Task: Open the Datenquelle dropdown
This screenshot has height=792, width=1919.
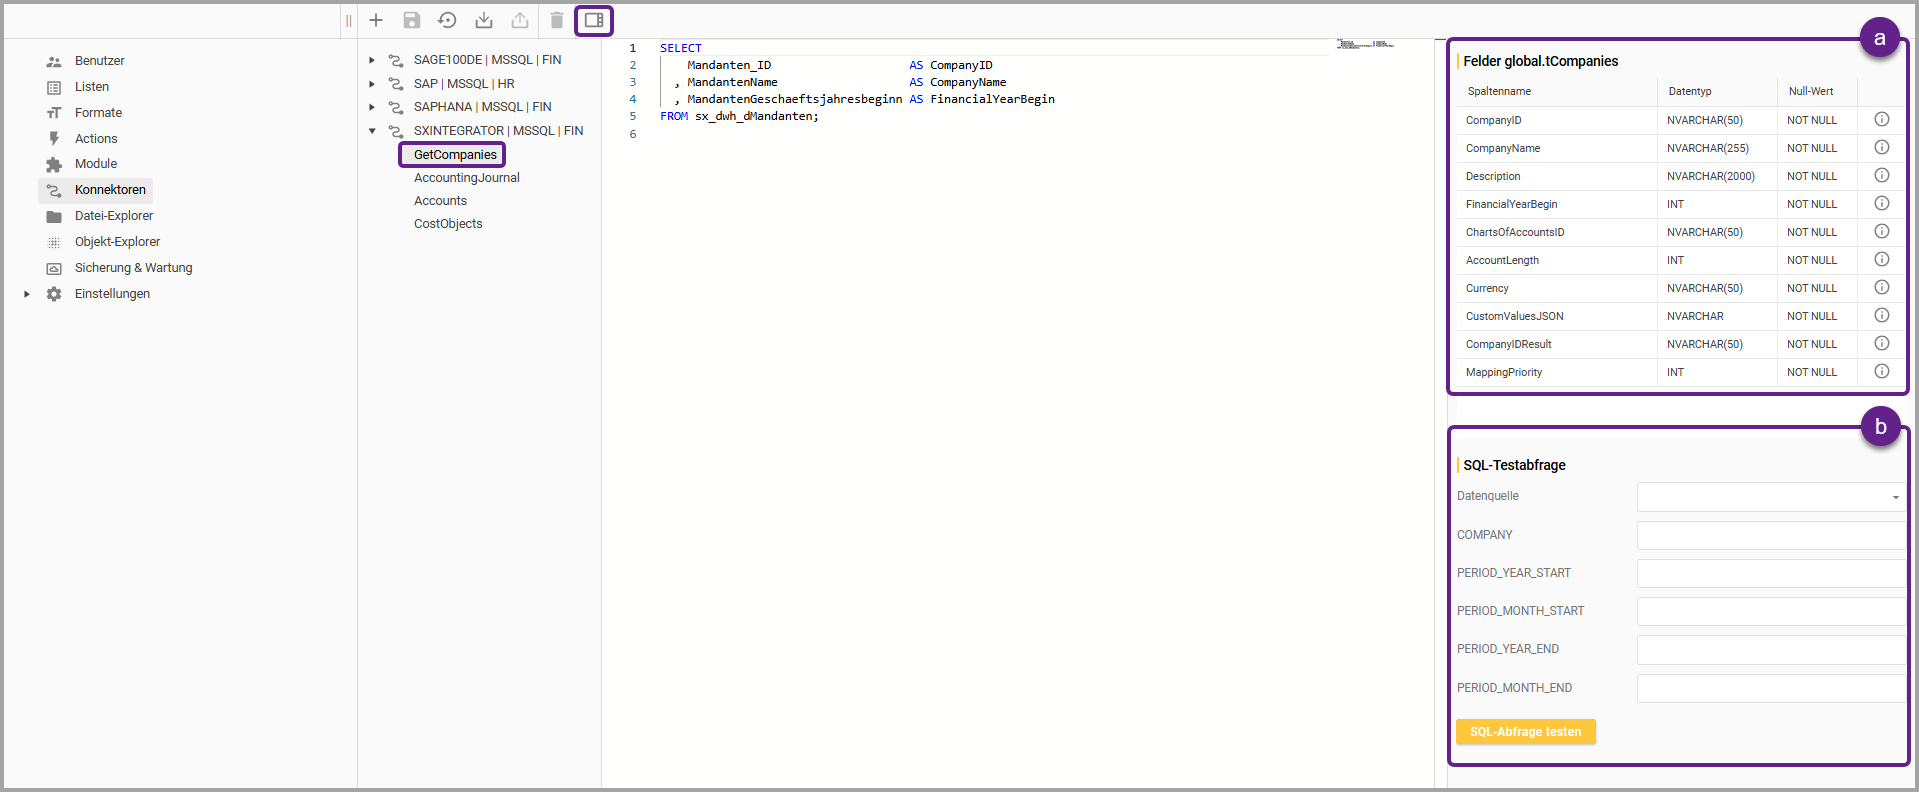Action: [x=1770, y=497]
